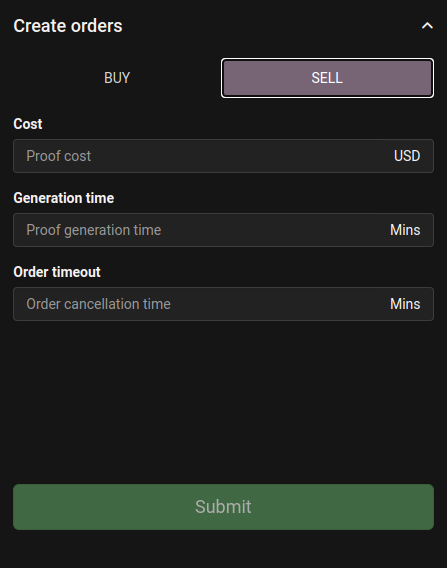
Task: Focus the Proof generation time field
Action: point(224,230)
